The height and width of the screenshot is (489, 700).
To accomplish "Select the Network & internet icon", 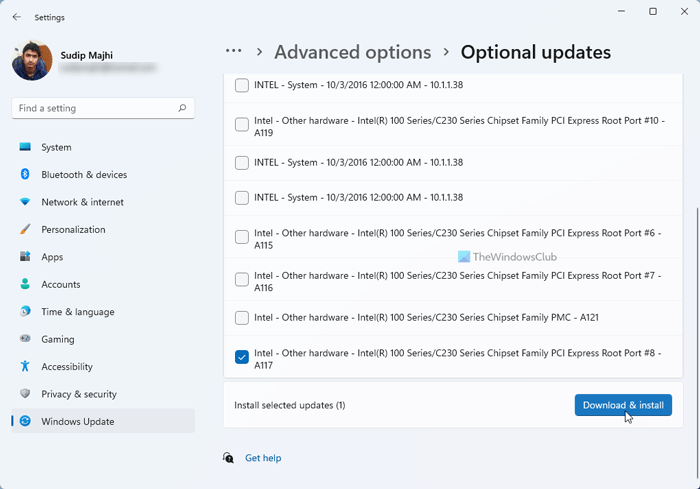I will tap(25, 202).
